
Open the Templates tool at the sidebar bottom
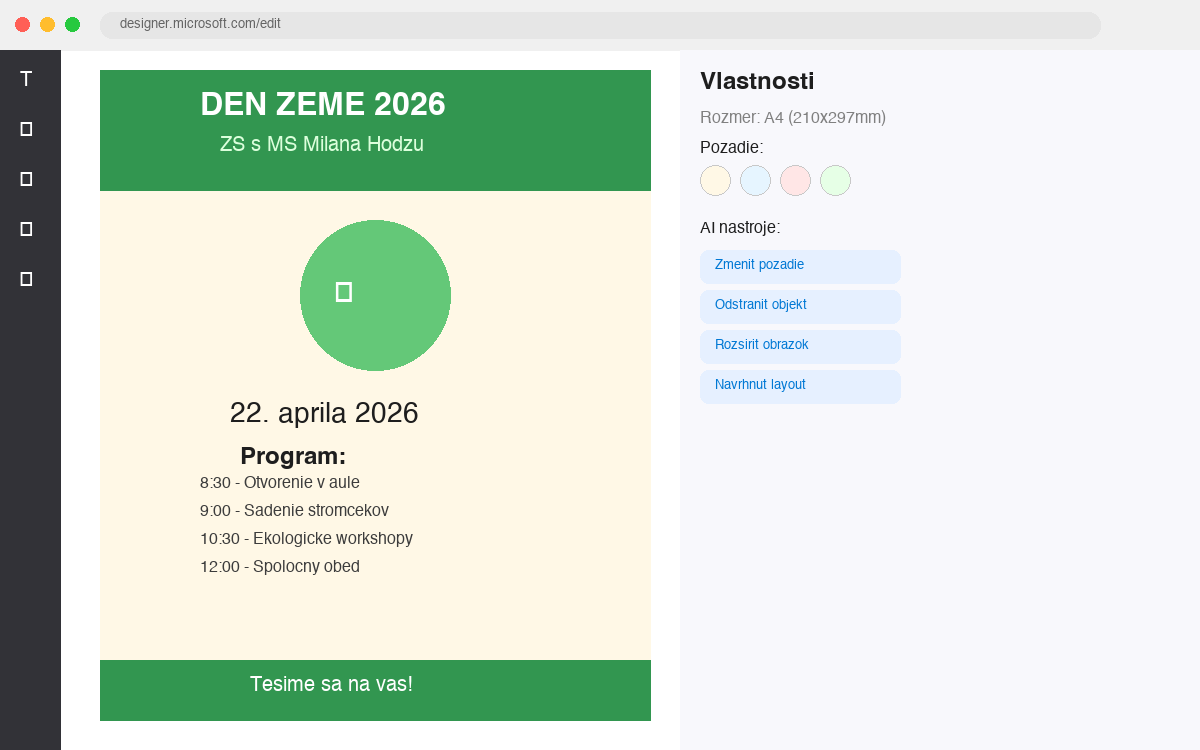(x=25, y=279)
